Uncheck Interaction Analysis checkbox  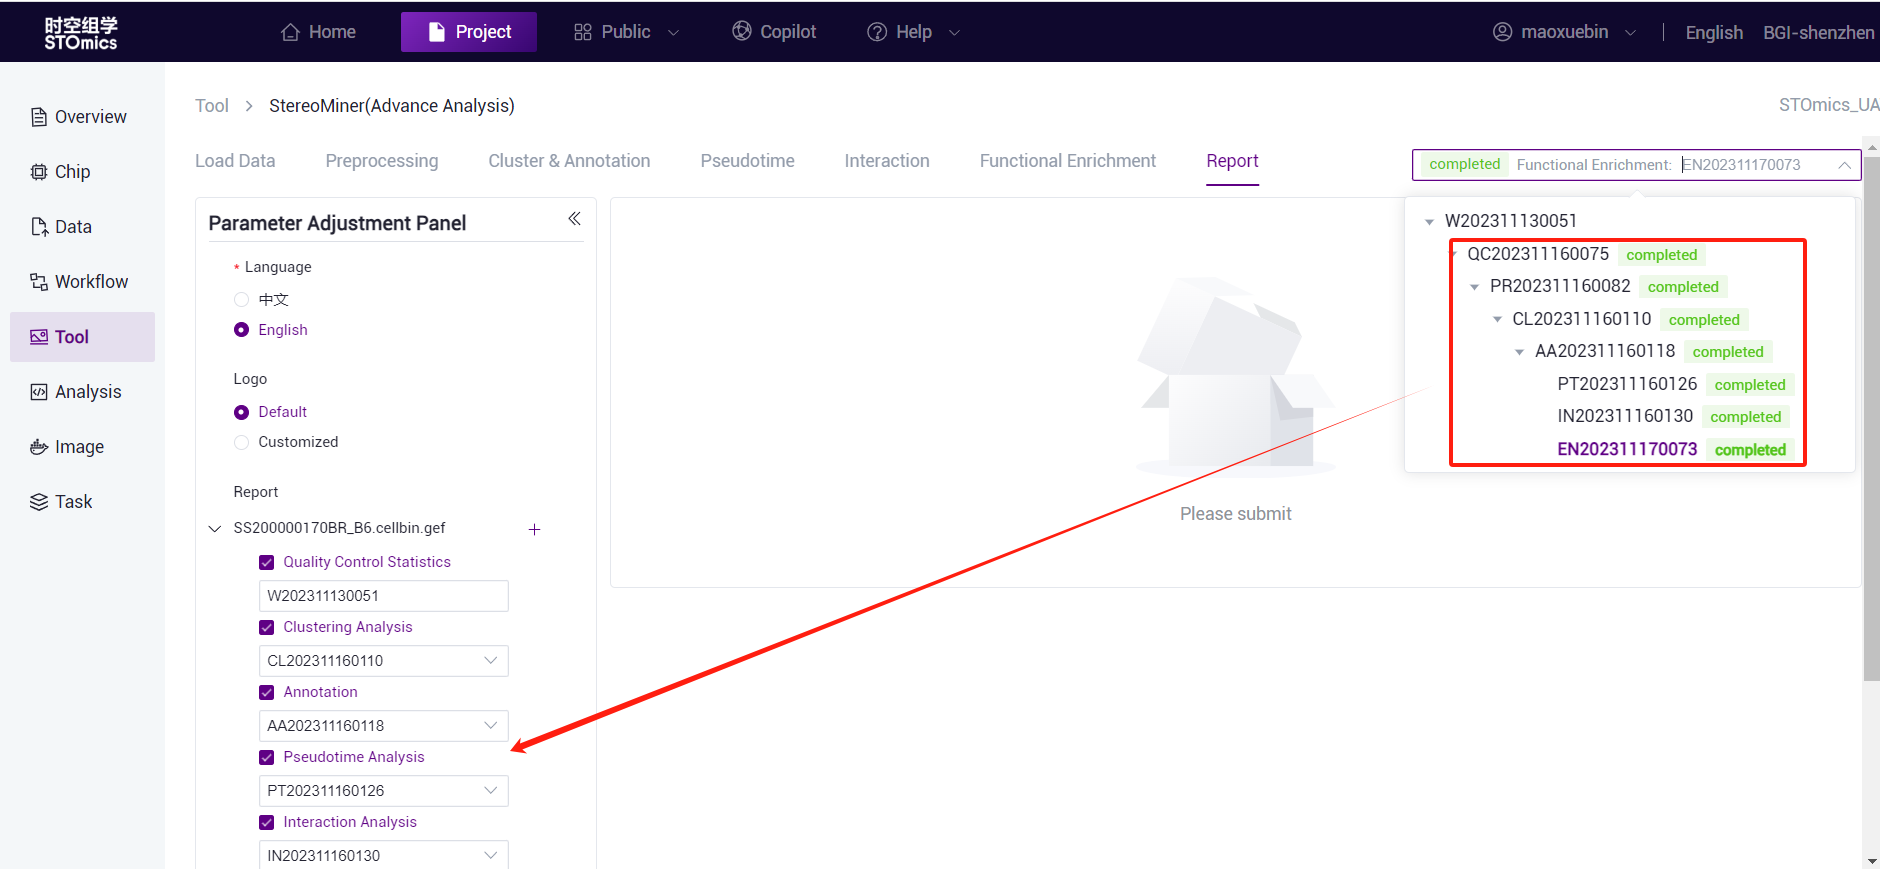(x=267, y=822)
